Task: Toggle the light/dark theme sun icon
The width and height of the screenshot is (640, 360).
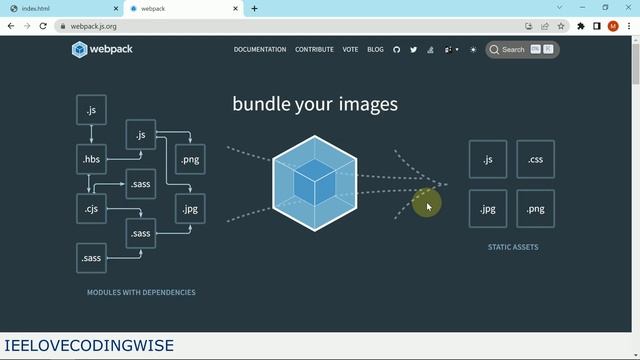Action: tap(473, 50)
